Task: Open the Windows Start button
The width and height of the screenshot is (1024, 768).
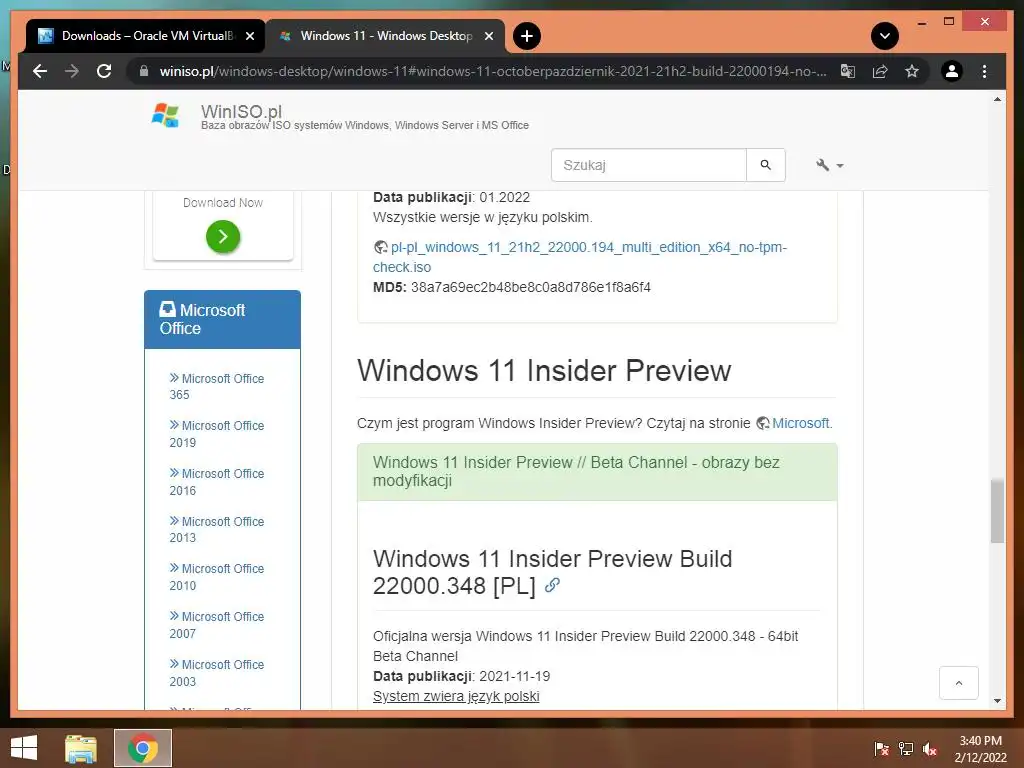Action: pos(24,748)
